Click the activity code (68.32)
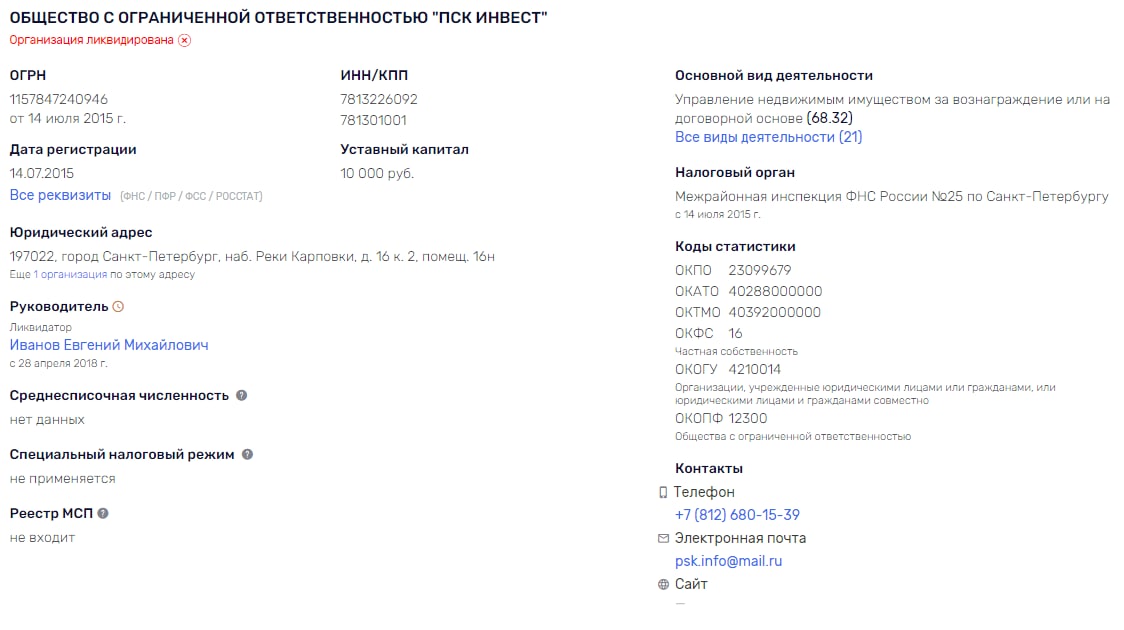 [829, 118]
